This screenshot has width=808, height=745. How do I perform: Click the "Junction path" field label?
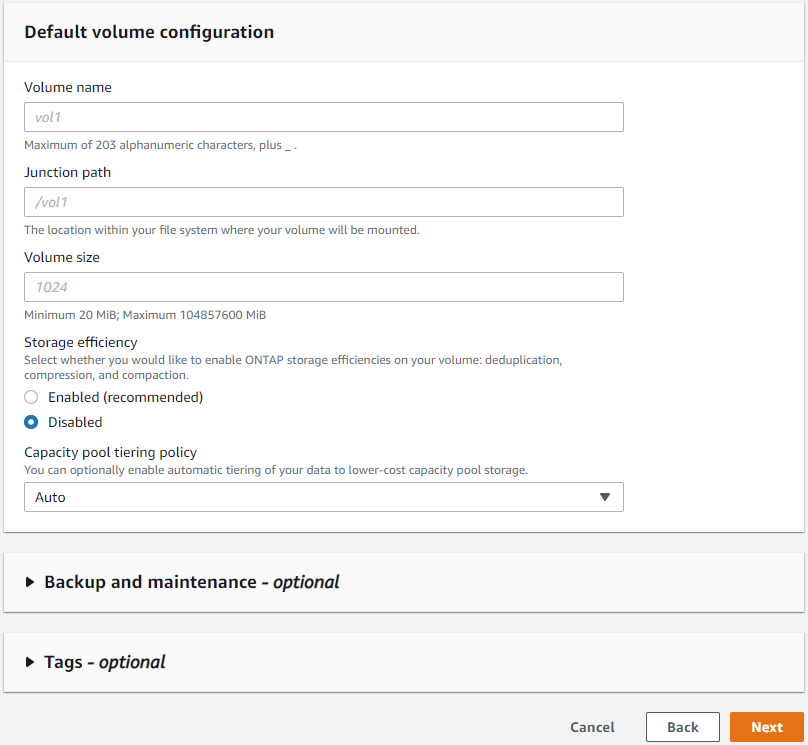67,172
